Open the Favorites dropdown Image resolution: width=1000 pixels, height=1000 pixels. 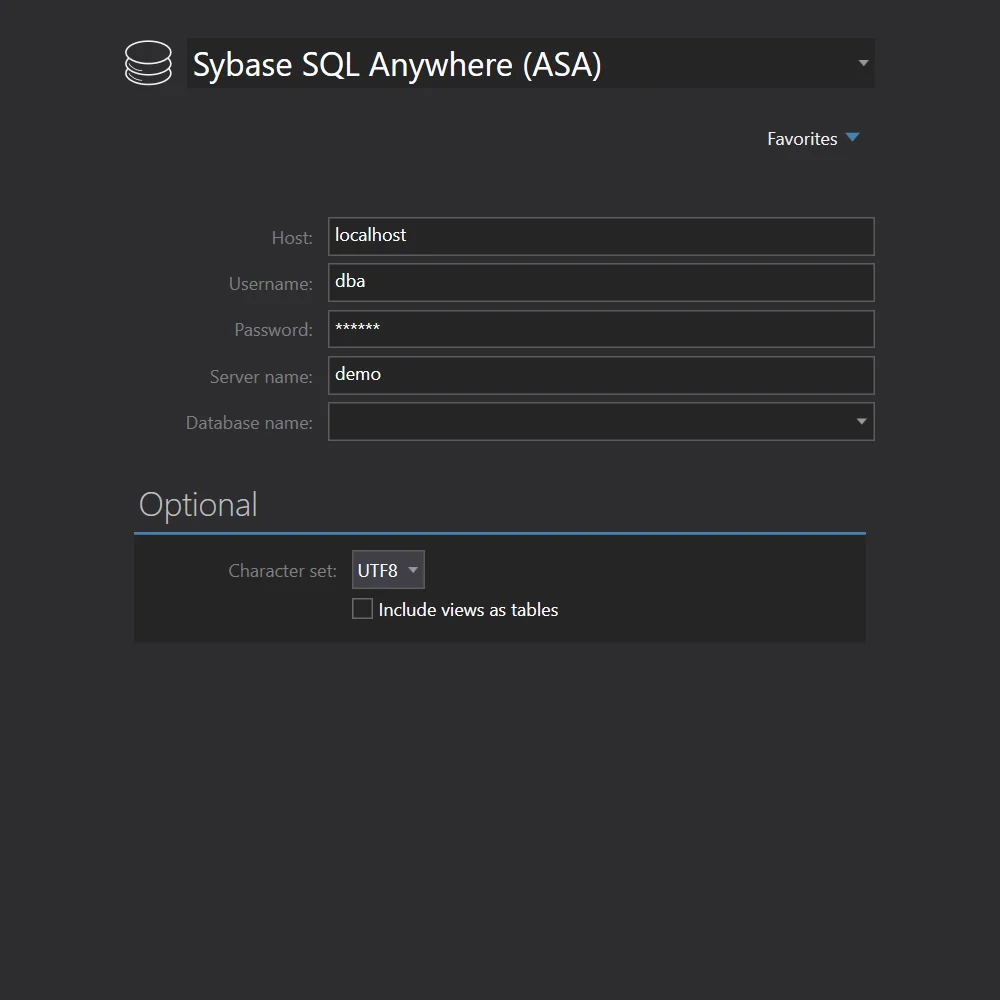tap(813, 138)
